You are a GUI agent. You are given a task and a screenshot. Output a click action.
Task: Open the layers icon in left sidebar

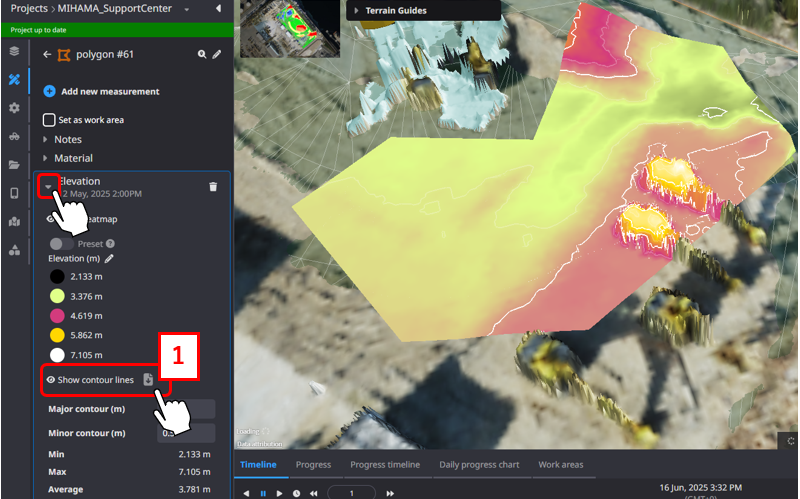click(14, 50)
